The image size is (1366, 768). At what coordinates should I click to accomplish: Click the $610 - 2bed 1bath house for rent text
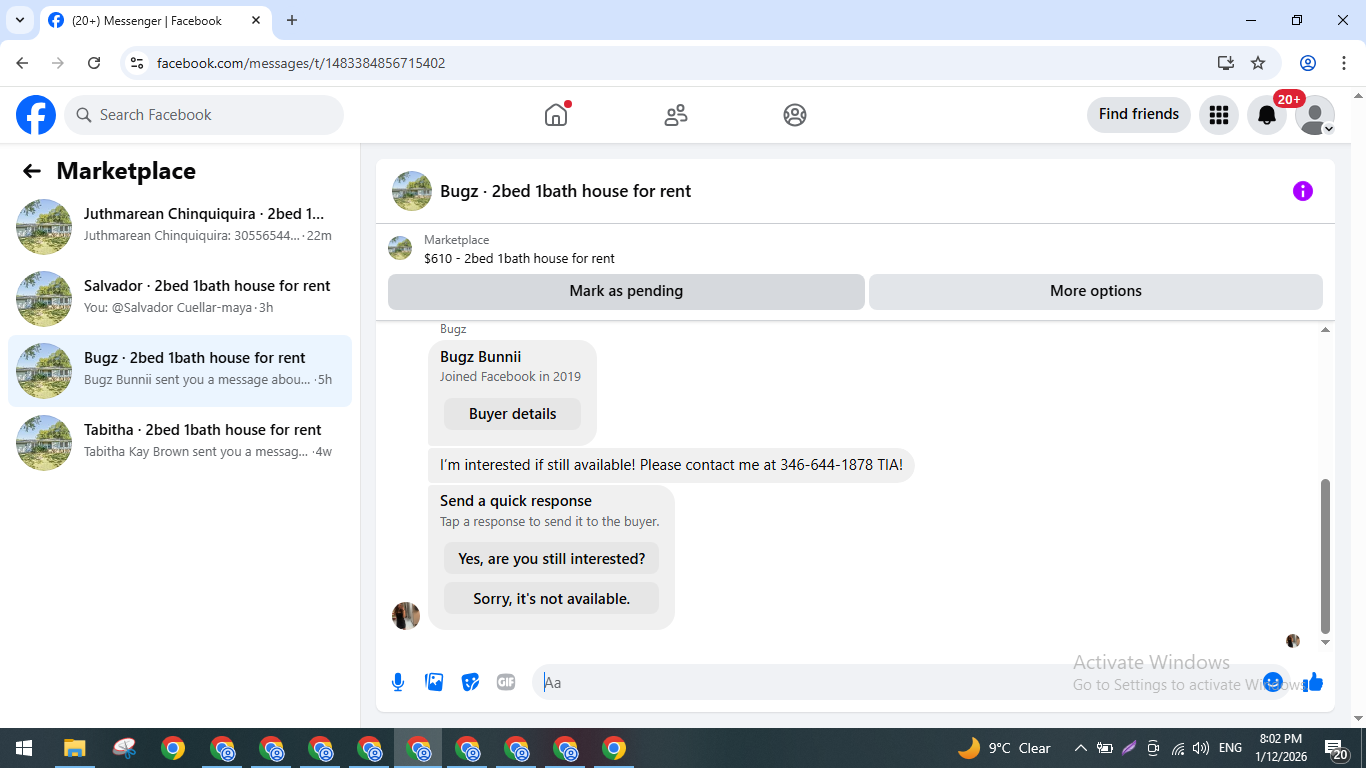pyautogui.click(x=519, y=258)
